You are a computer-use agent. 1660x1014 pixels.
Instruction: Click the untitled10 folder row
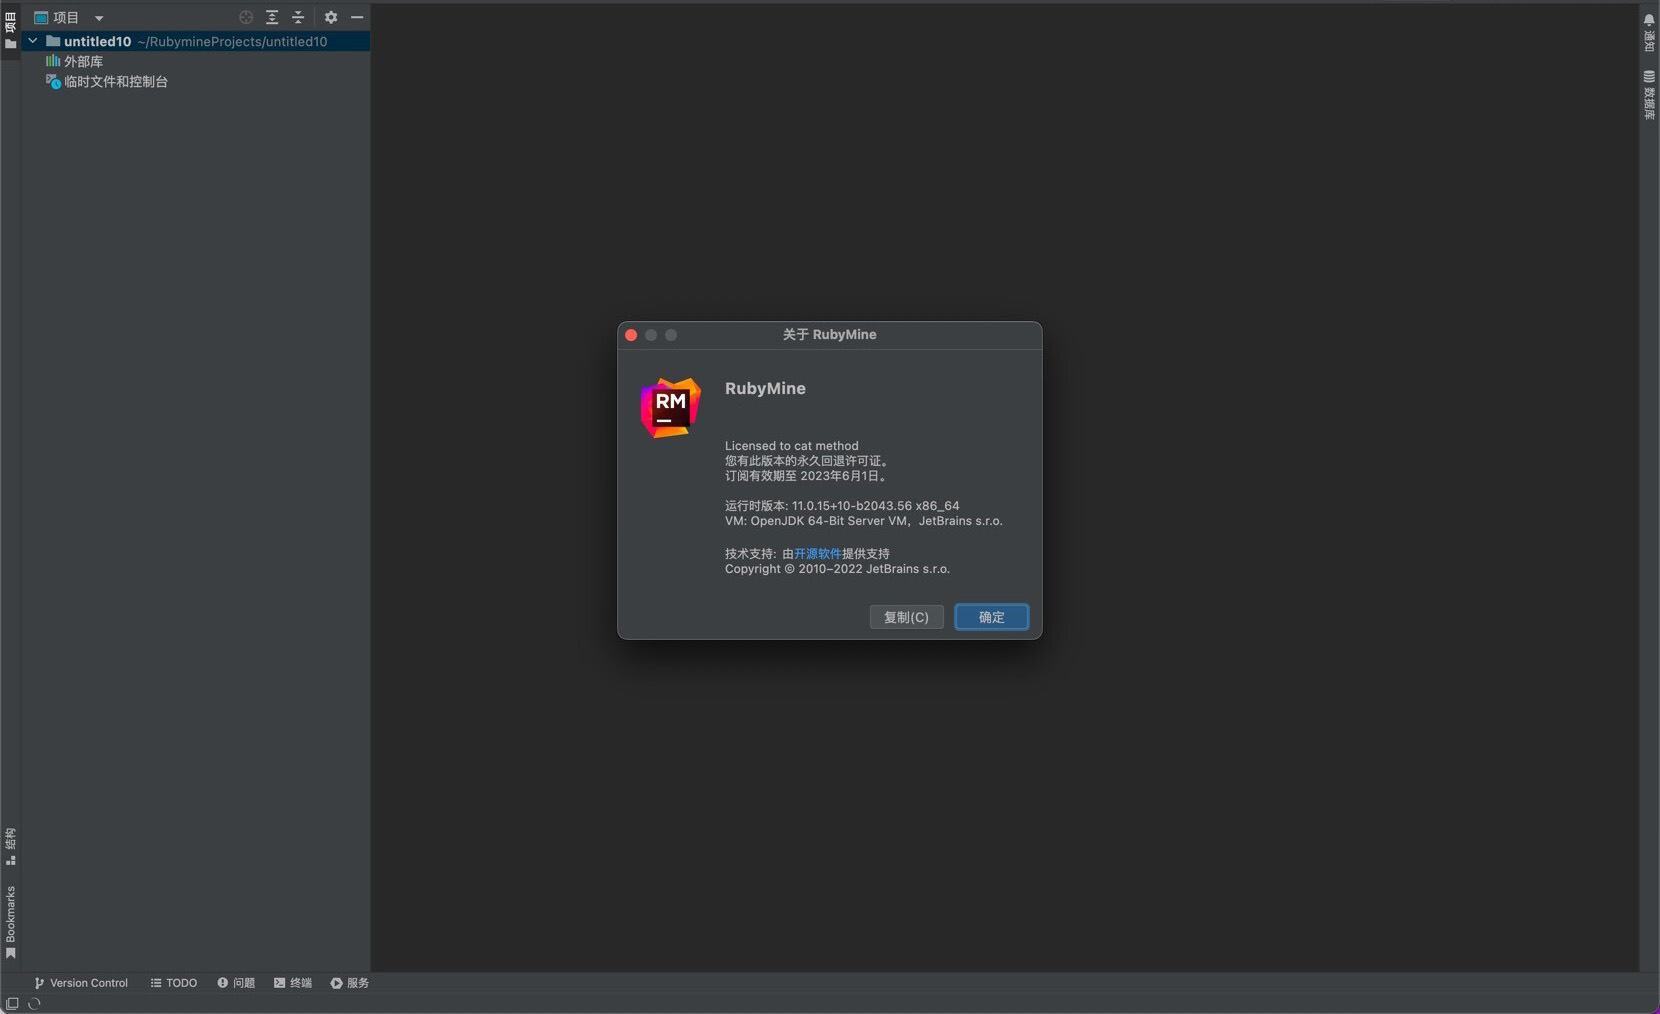click(195, 41)
